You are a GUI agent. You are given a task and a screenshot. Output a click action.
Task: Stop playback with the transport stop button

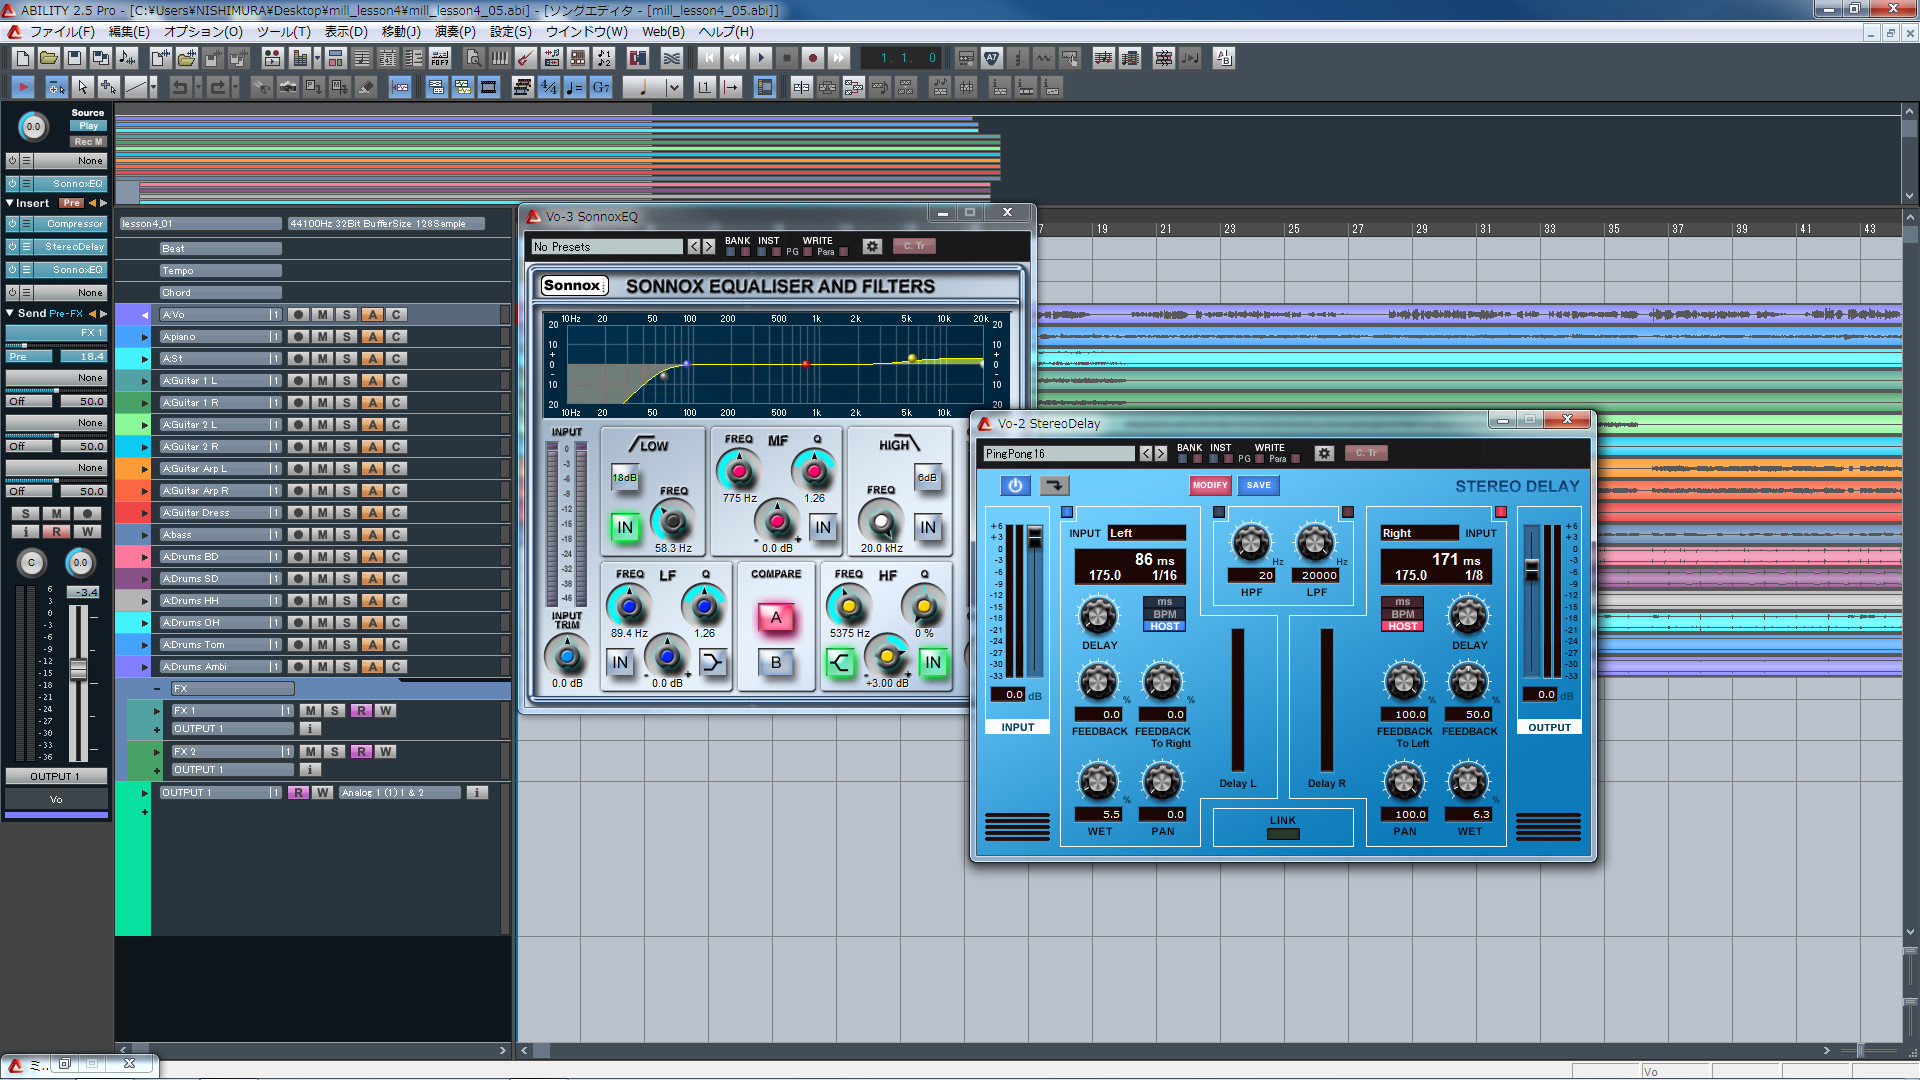[787, 58]
